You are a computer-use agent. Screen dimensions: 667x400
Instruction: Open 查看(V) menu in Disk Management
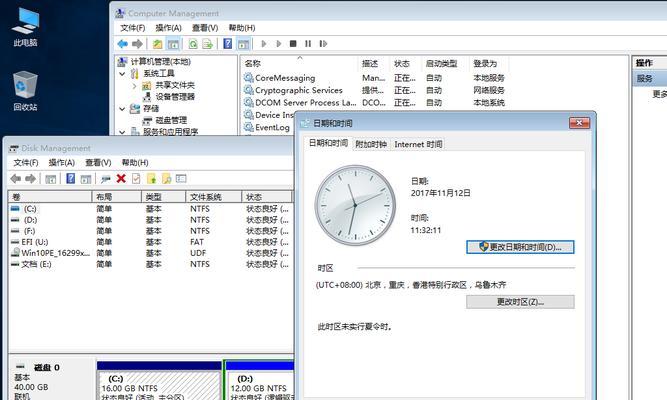[98, 163]
